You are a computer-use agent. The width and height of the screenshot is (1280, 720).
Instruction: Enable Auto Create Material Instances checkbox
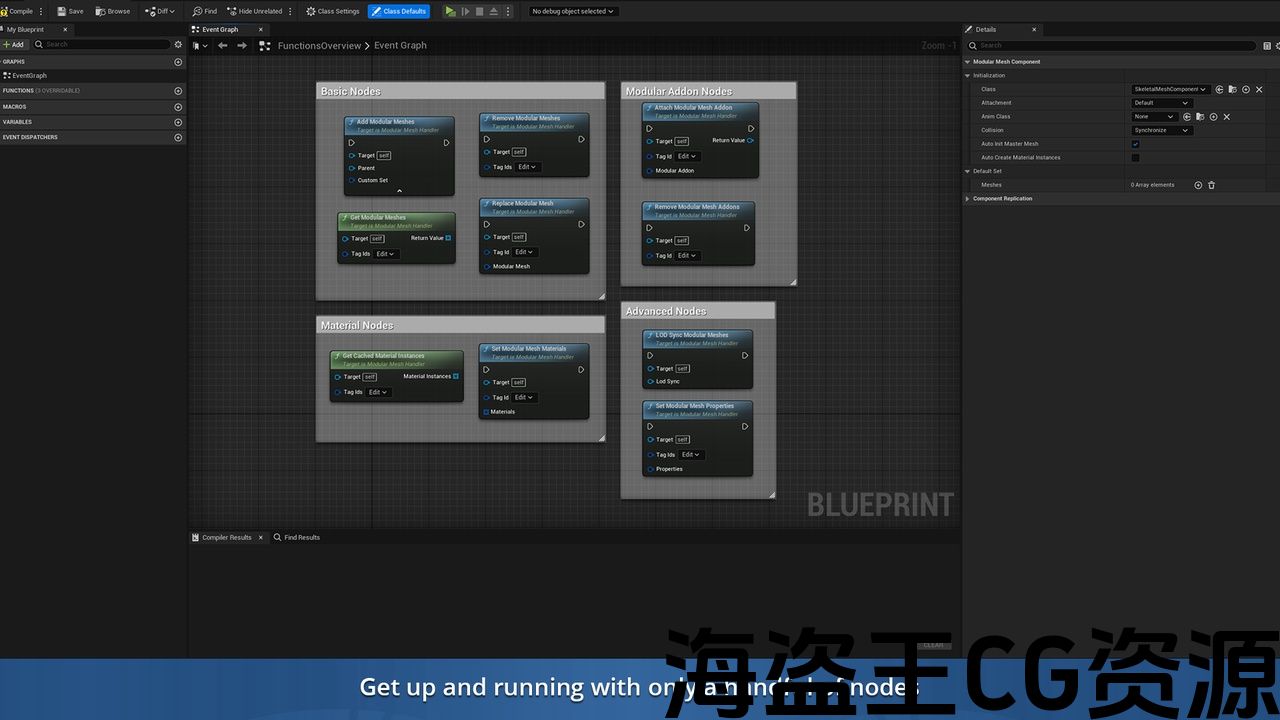pyautogui.click(x=1135, y=158)
